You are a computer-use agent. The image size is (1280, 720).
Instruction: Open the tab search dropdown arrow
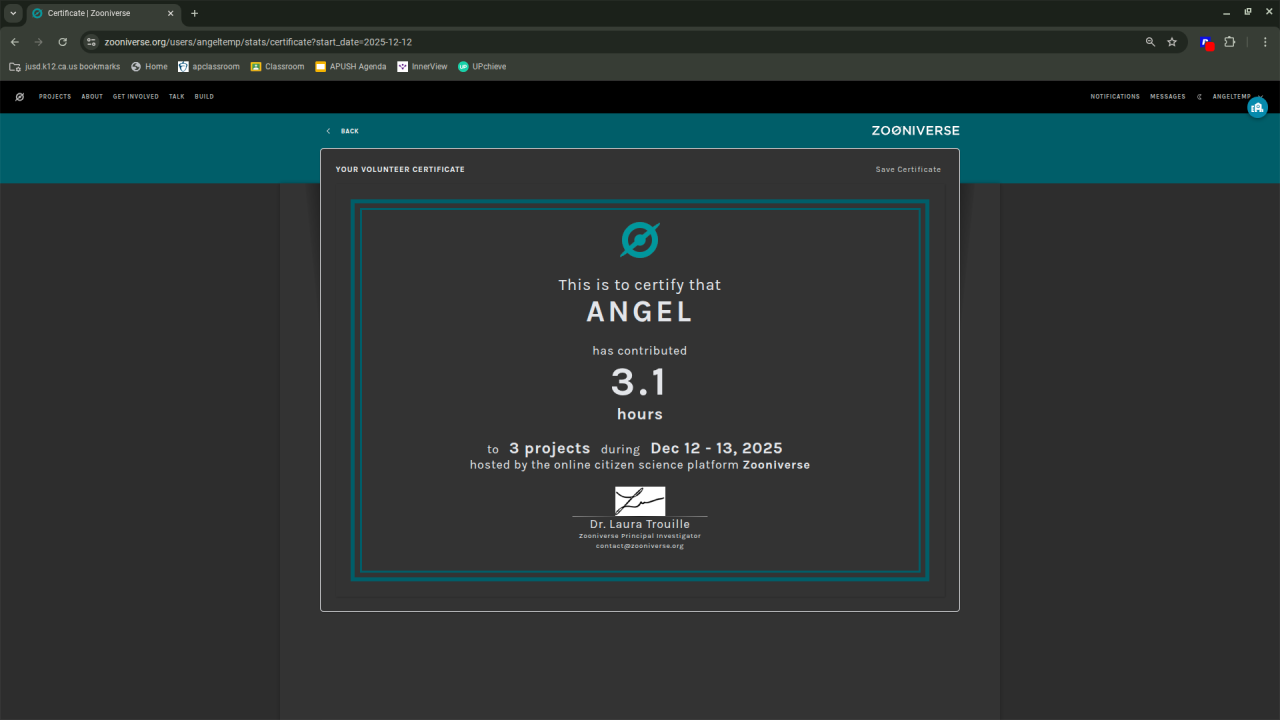13,13
